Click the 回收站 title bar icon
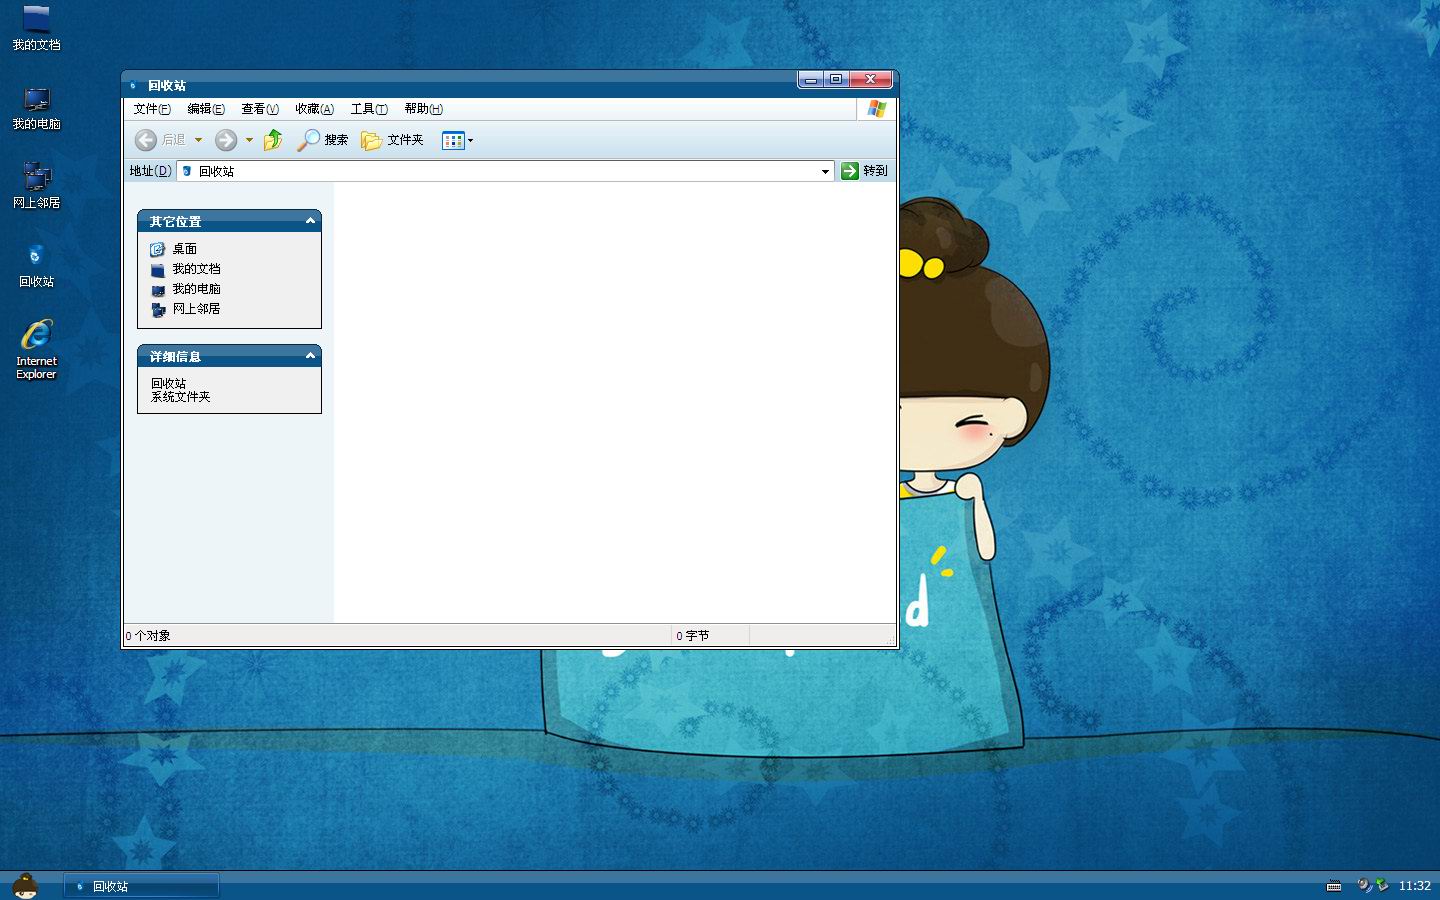Screen dimensions: 1440x900 (133, 86)
